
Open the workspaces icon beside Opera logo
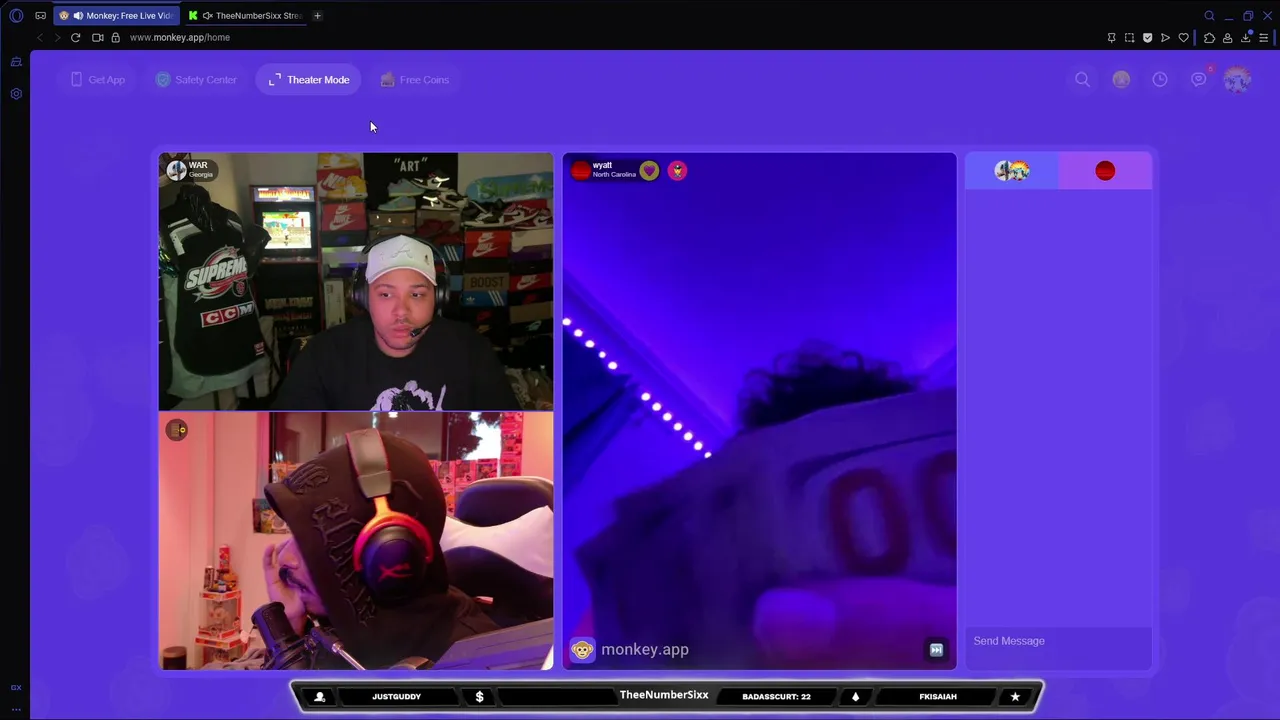[40, 16]
